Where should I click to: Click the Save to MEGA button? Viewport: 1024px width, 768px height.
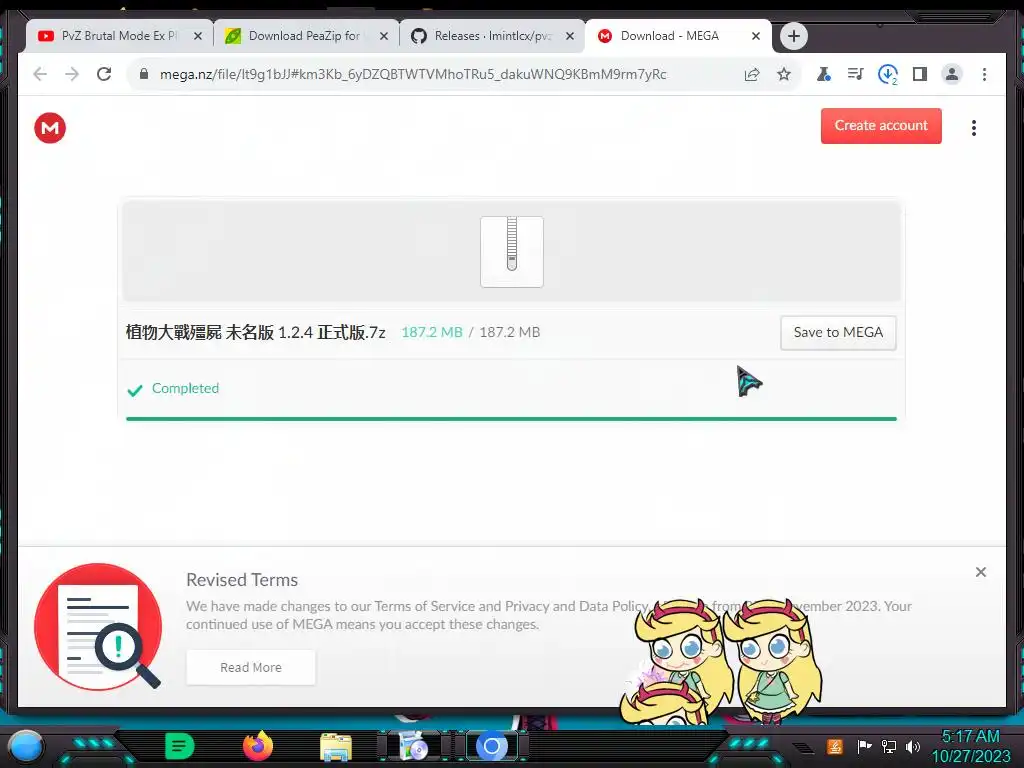pos(838,332)
